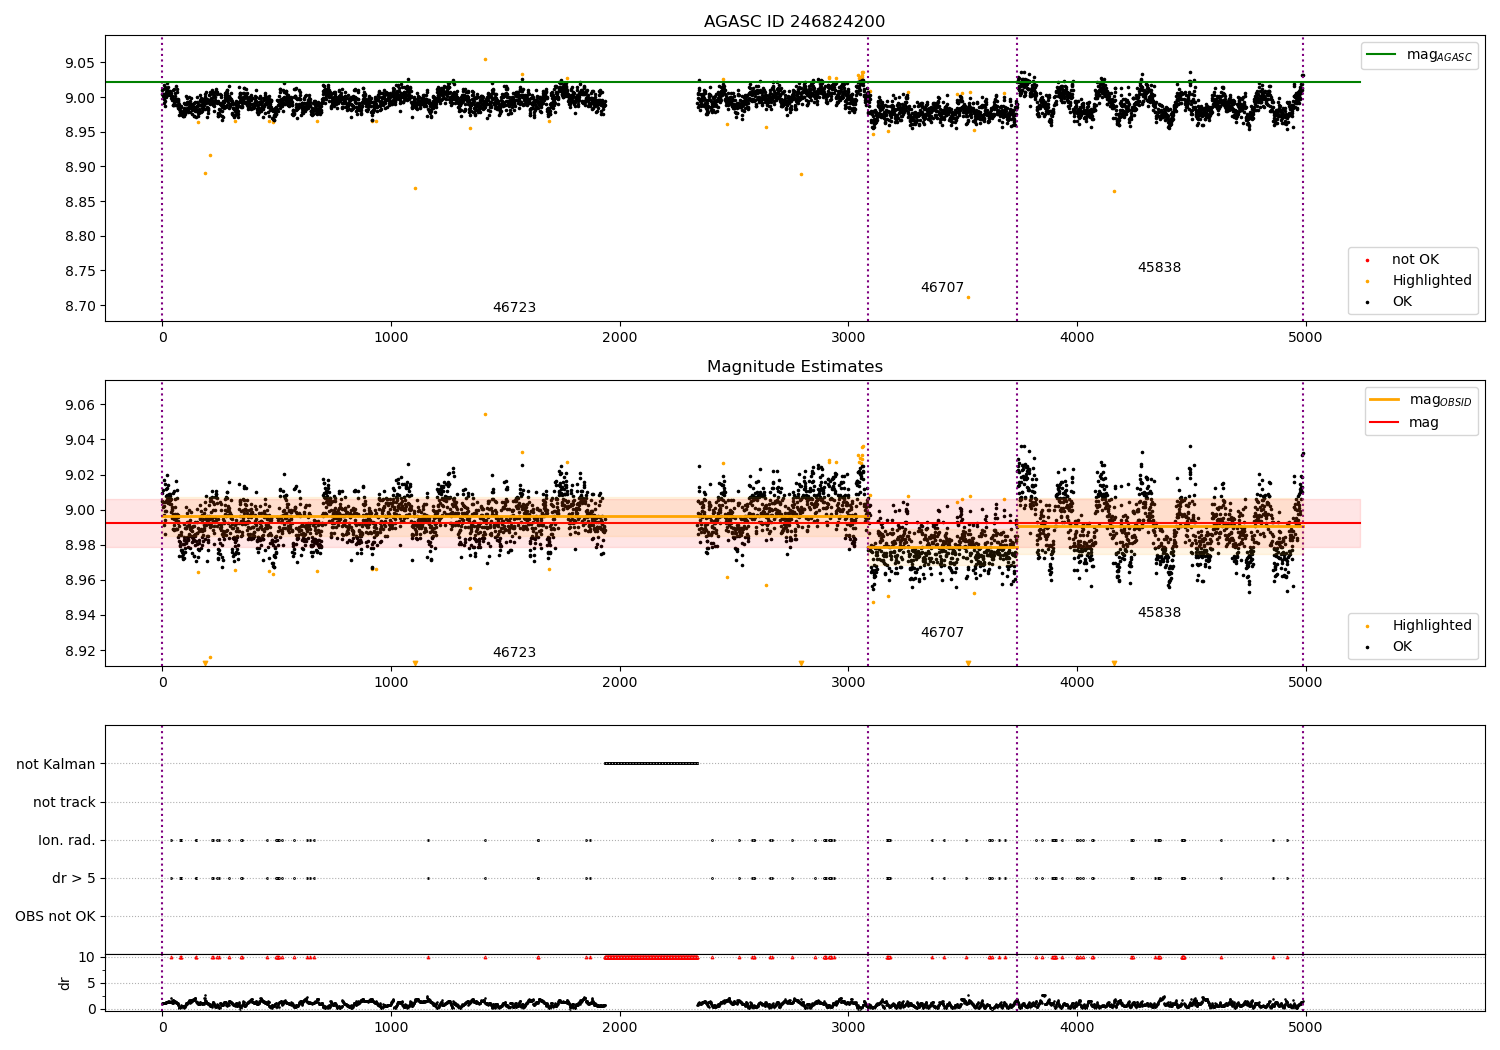
Task: Select the red 'mag' legend entry
Action: coord(1405,423)
